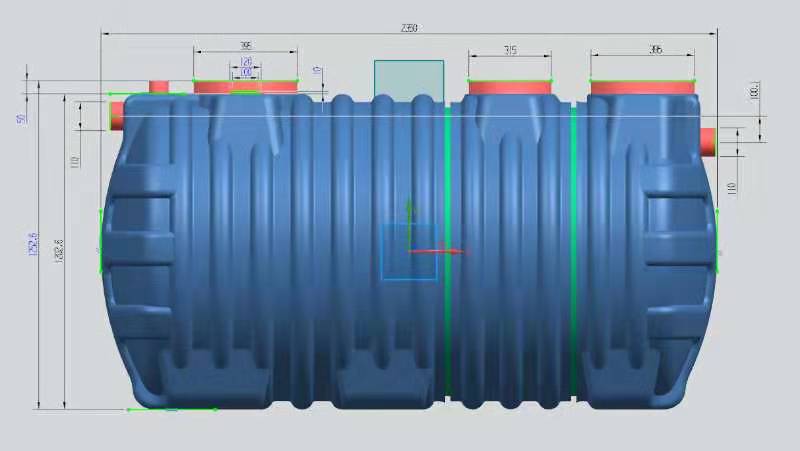Click the blue 17 dimension label
The image size is (800, 451).
click(x=317, y=69)
